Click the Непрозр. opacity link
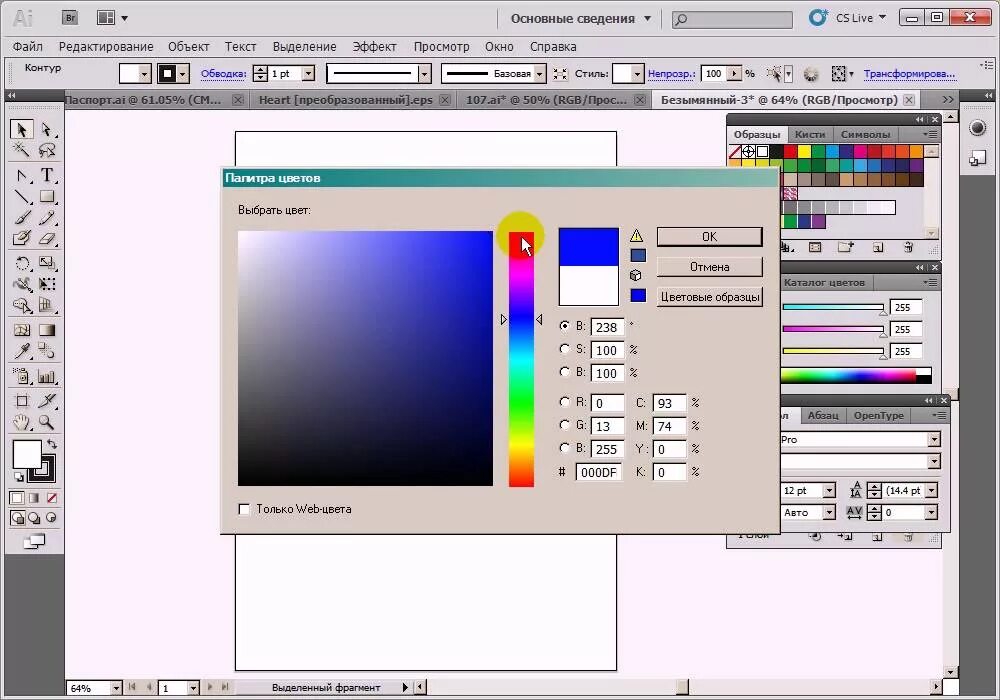This screenshot has height=700, width=1000. coord(672,74)
